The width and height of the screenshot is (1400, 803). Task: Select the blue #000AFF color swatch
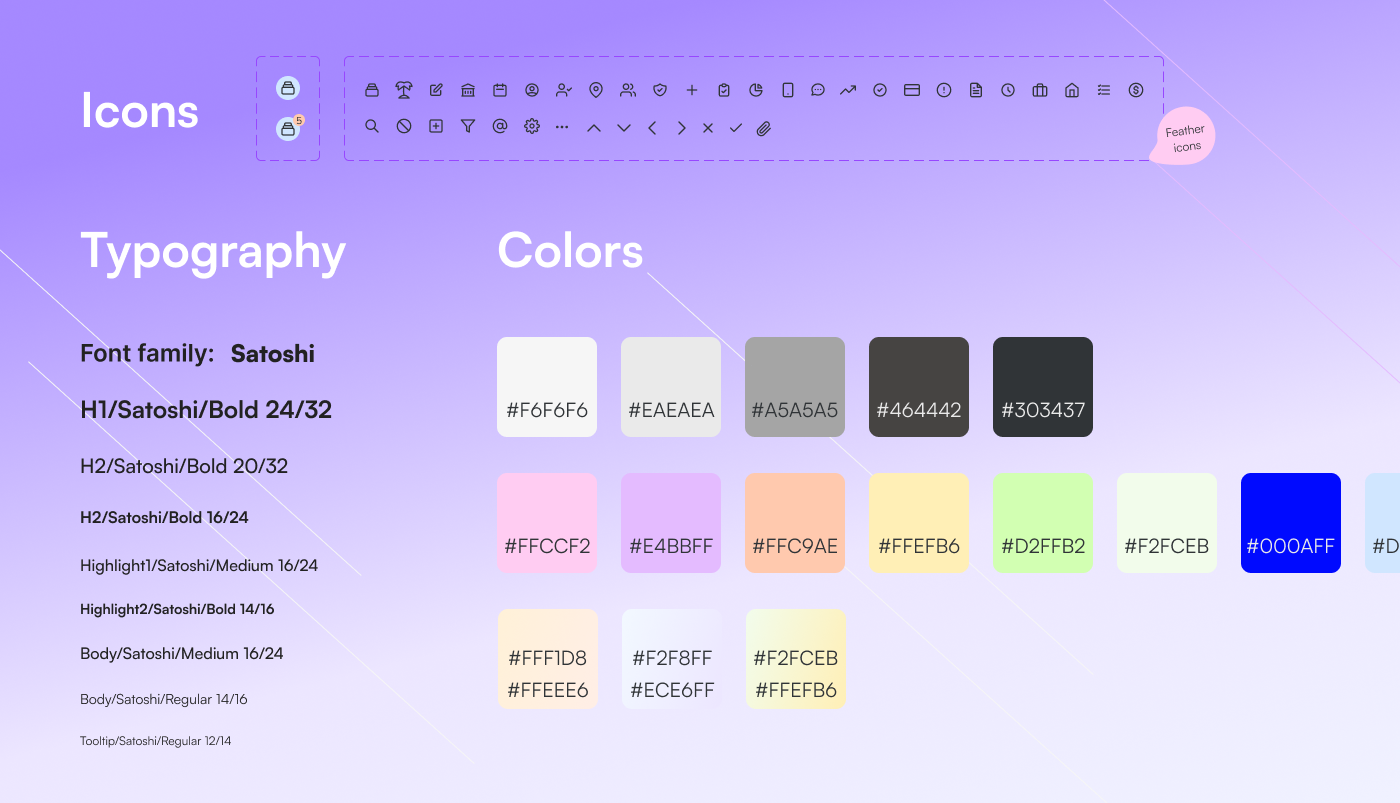(x=1290, y=522)
